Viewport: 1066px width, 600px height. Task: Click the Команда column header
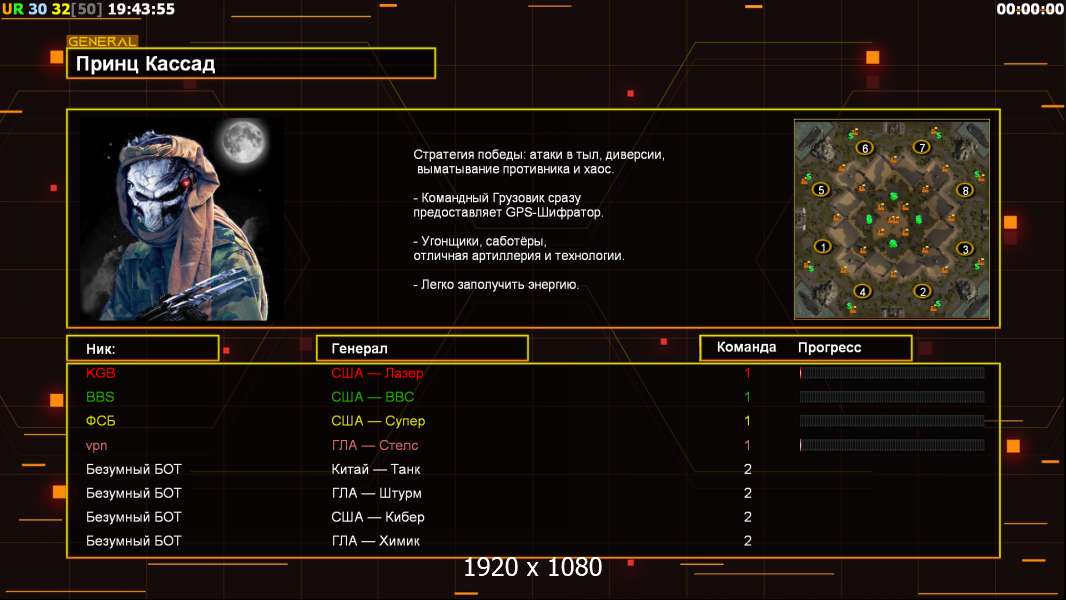click(746, 347)
